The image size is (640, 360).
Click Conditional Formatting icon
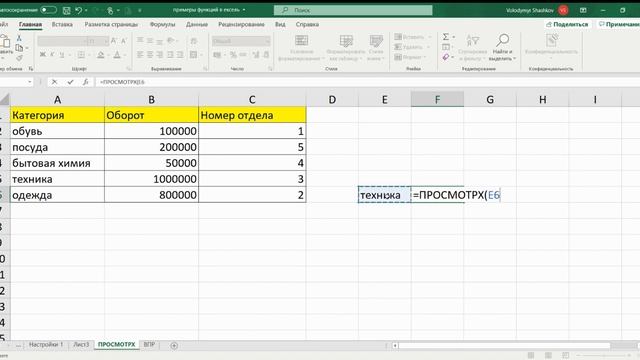301,41
